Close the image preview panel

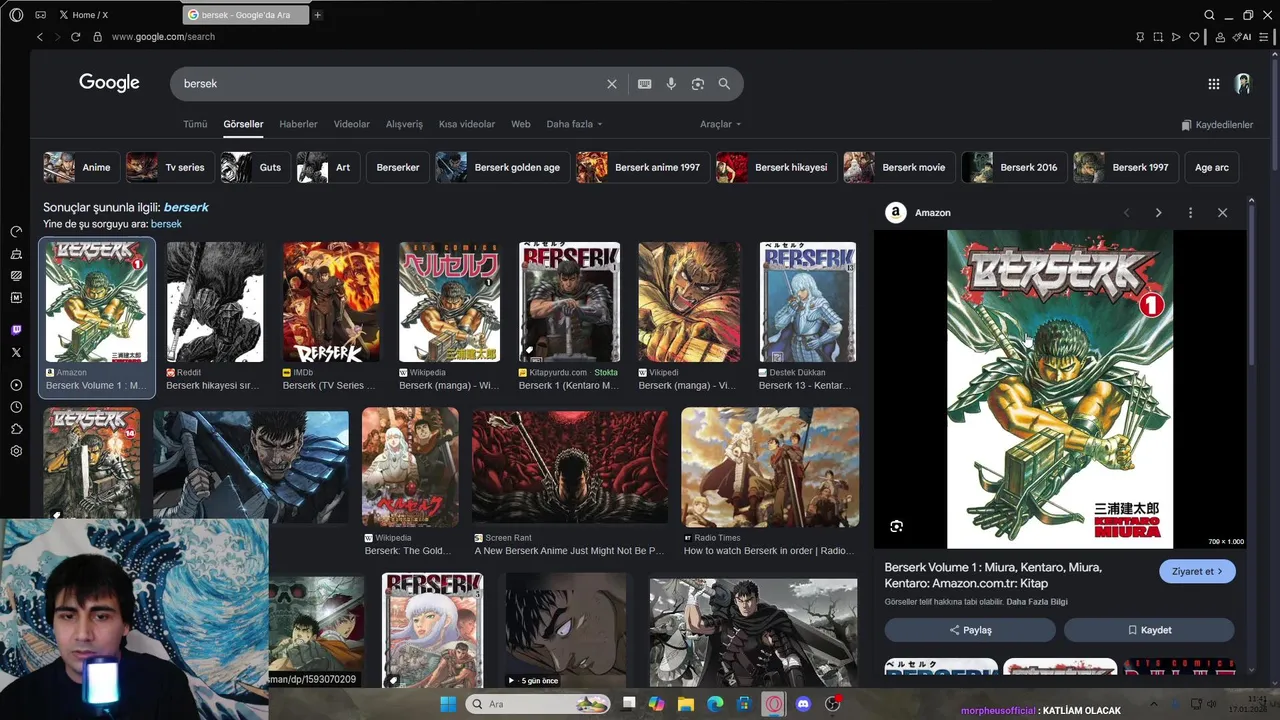coord(1222,213)
